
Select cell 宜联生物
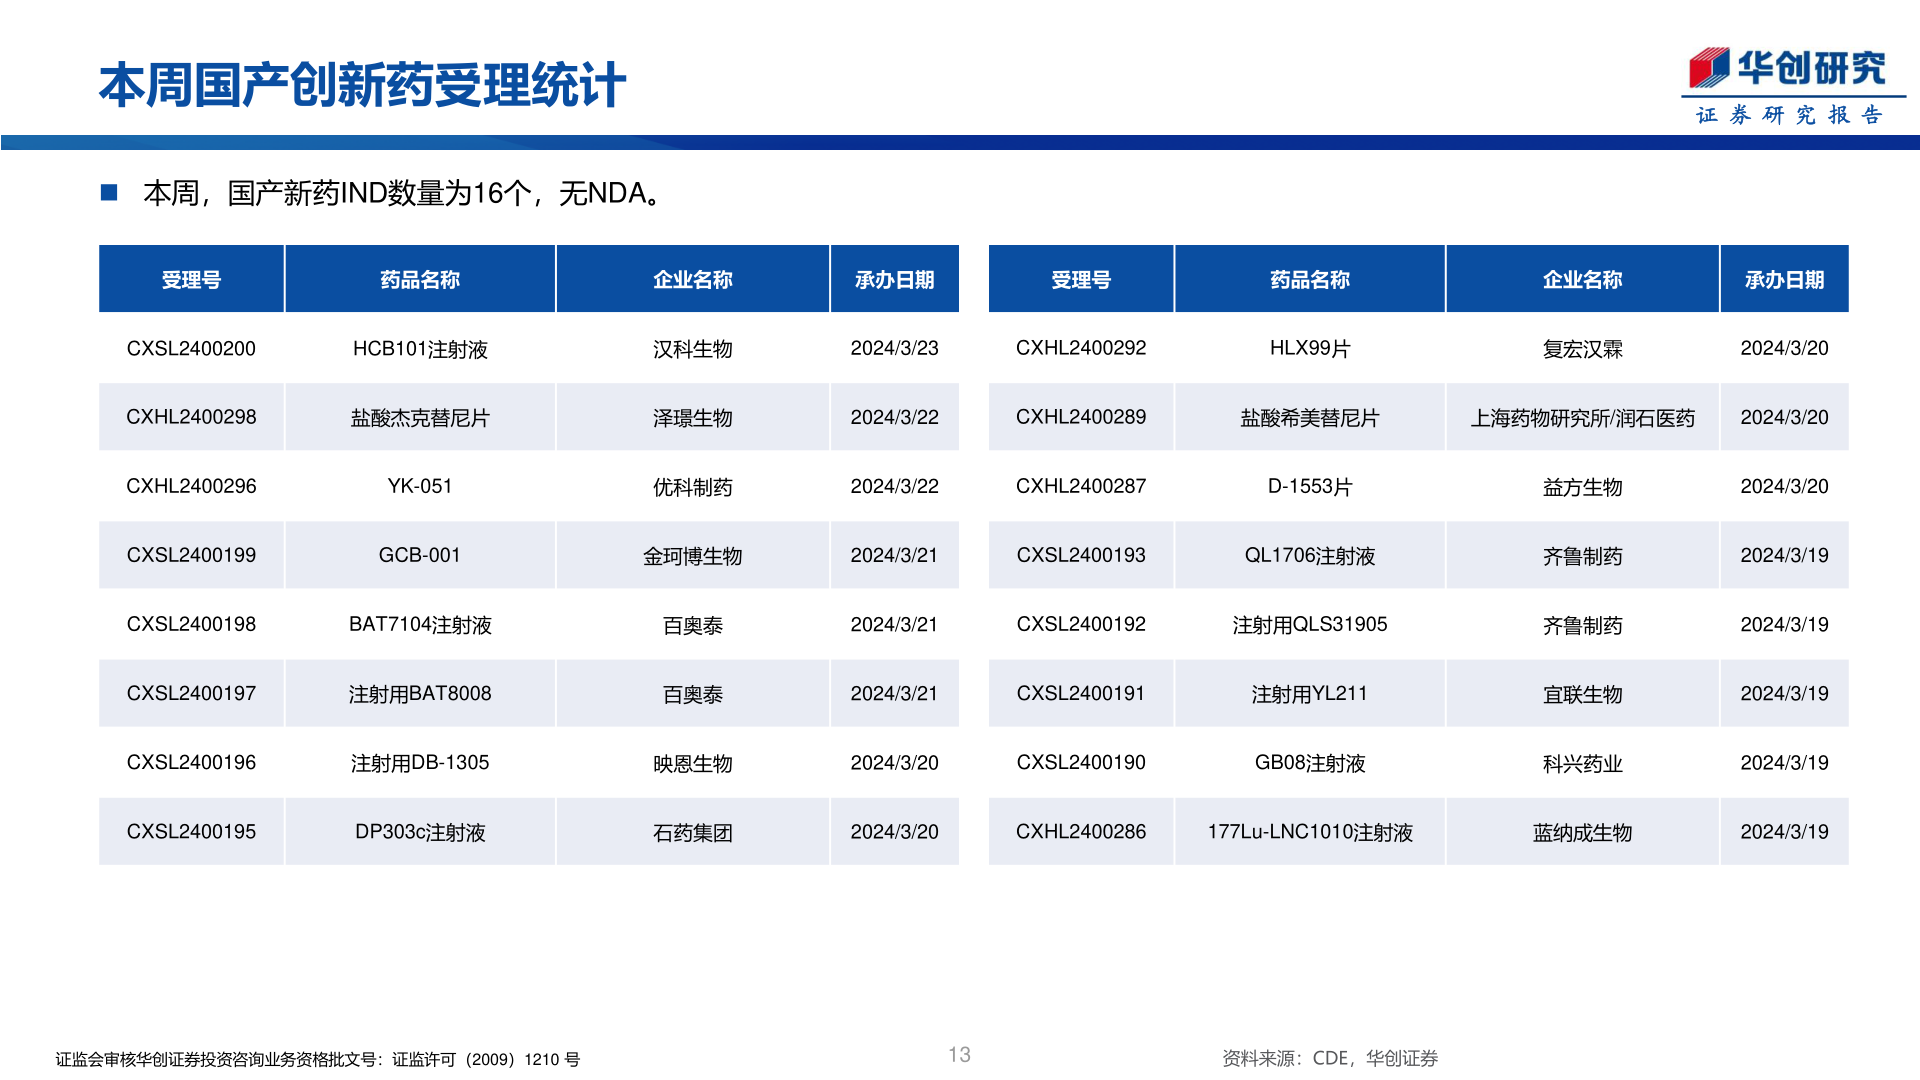tap(1583, 693)
